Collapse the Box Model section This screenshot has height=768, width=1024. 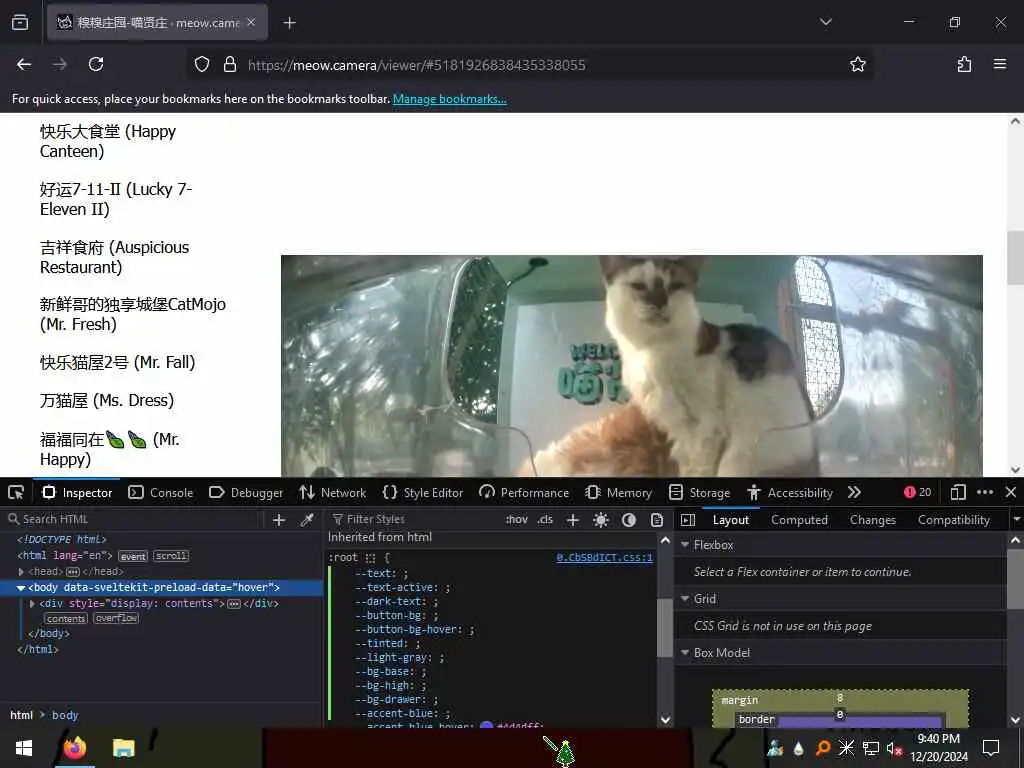[685, 653]
